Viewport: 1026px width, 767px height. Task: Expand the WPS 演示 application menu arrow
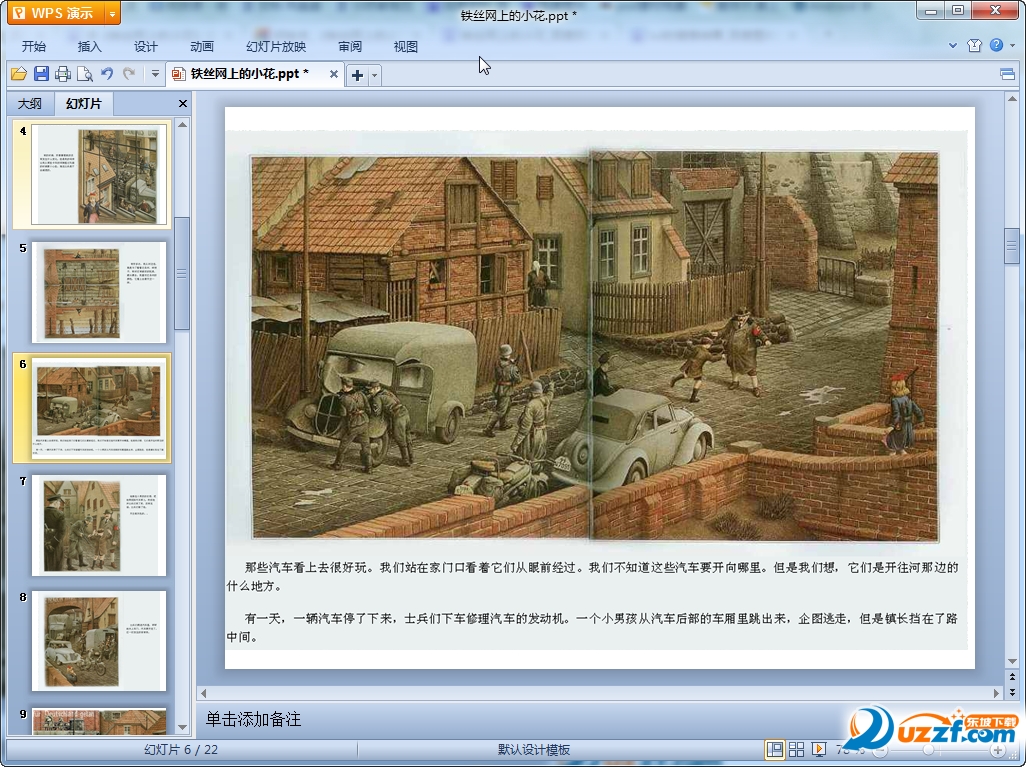(x=112, y=13)
